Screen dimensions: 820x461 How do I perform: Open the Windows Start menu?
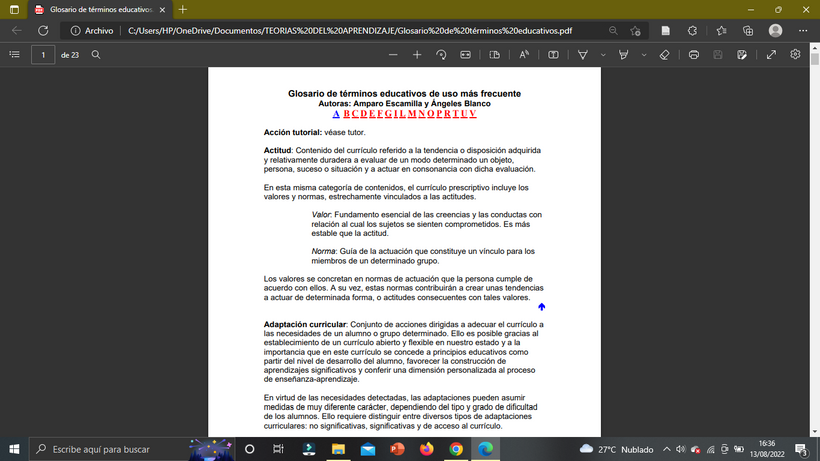(x=14, y=449)
